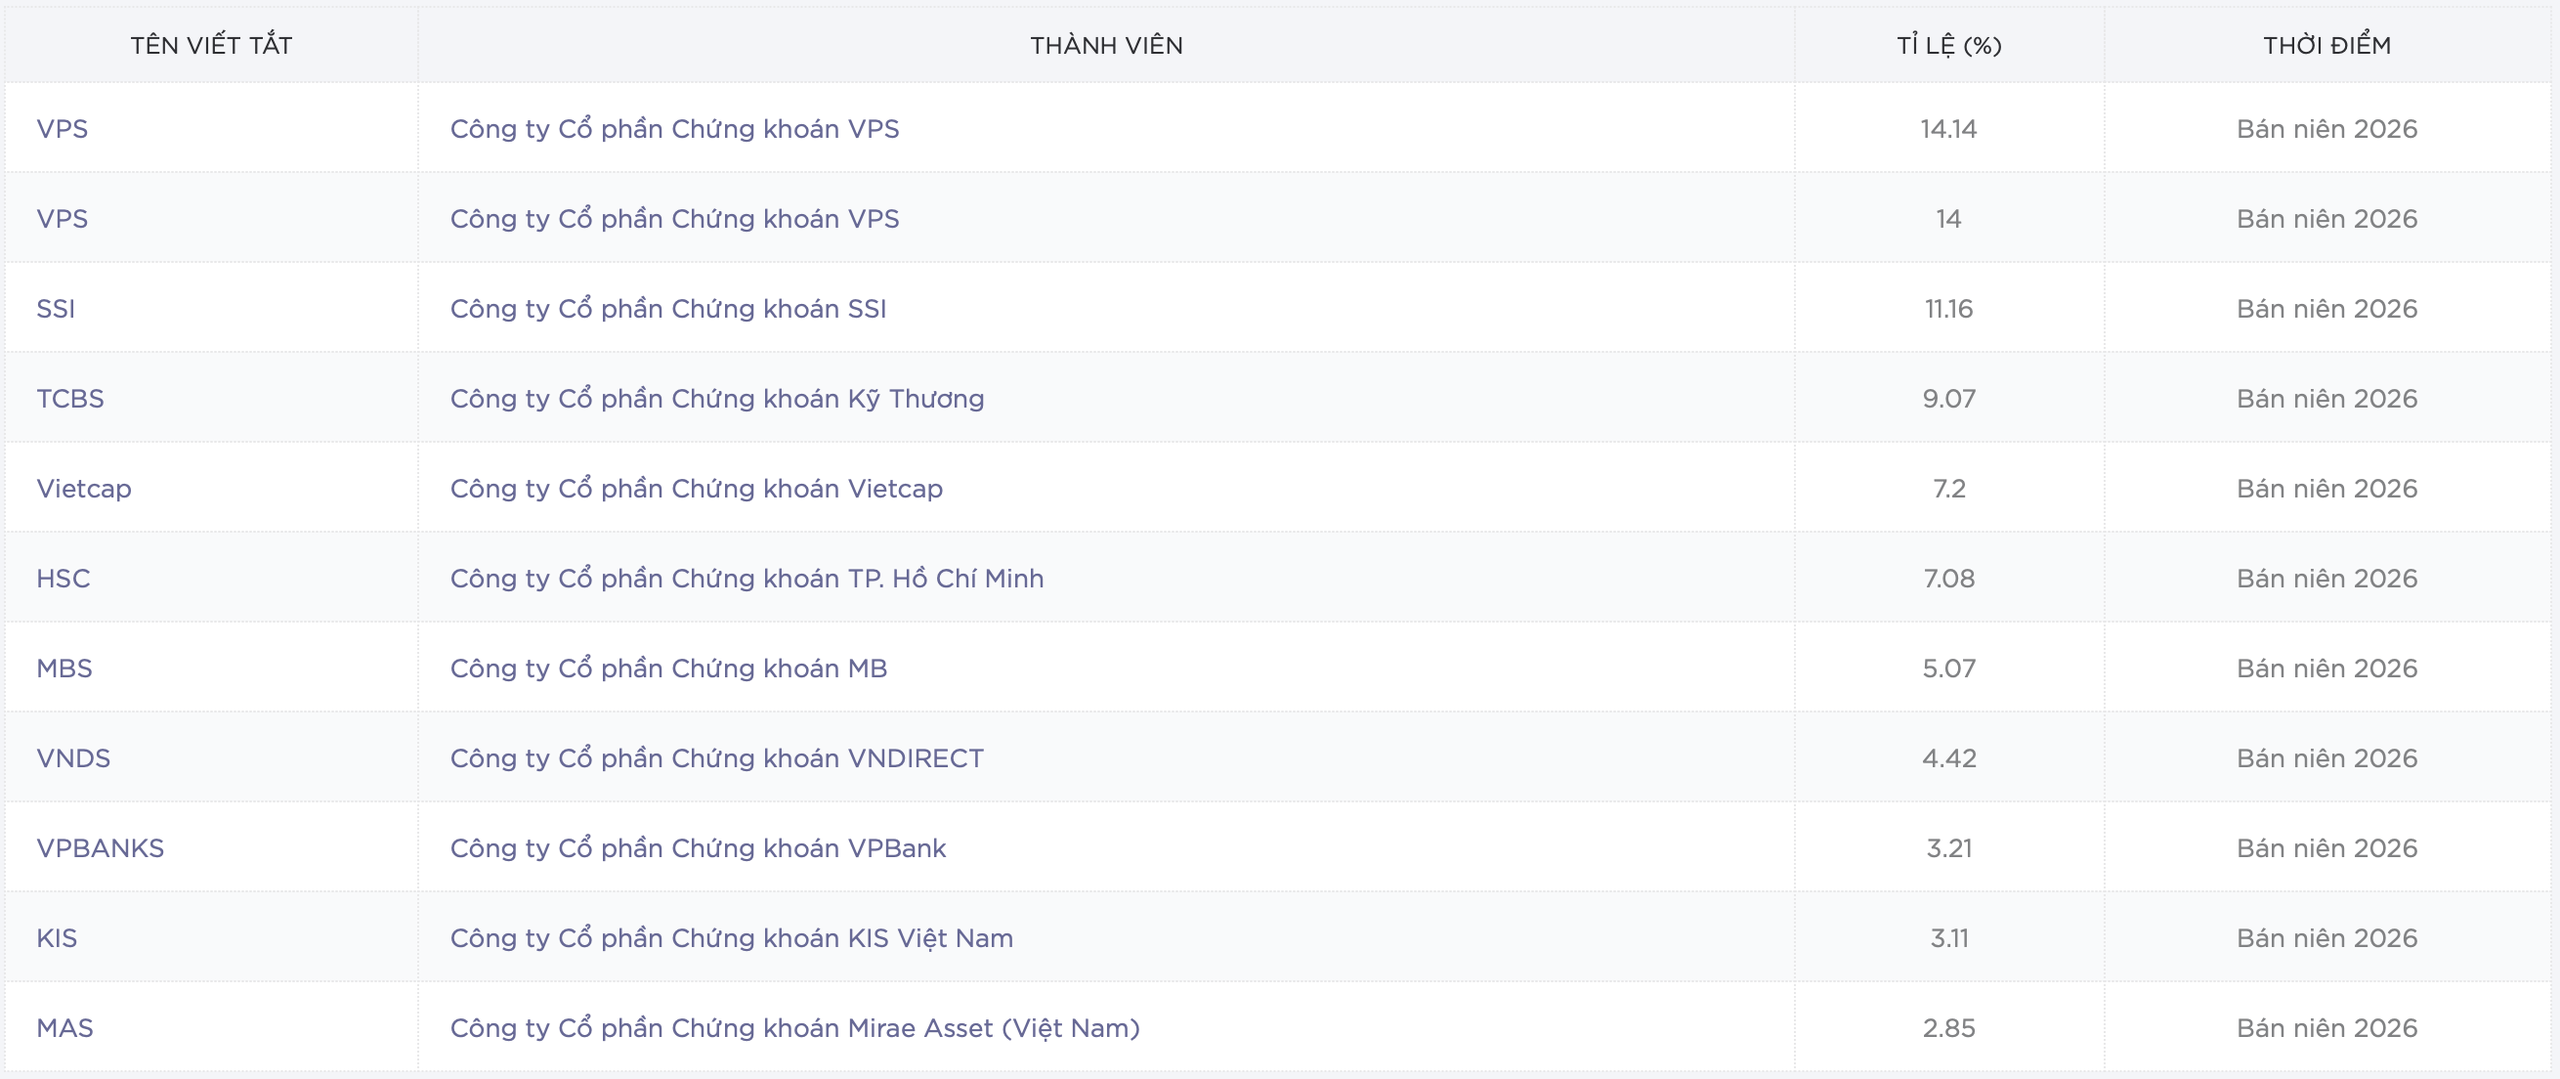Click the TỈ LỆ (%) column header
The image size is (2560, 1079).
[1949, 45]
